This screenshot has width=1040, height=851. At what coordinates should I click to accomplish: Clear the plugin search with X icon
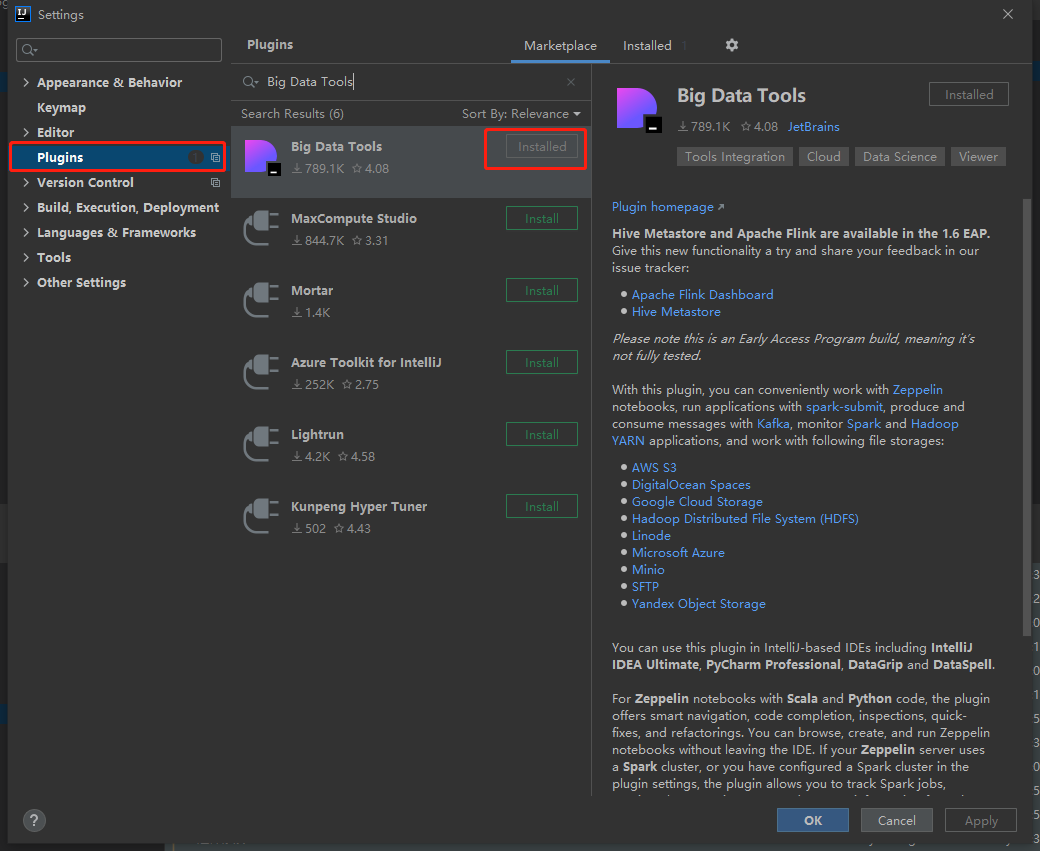[x=571, y=82]
